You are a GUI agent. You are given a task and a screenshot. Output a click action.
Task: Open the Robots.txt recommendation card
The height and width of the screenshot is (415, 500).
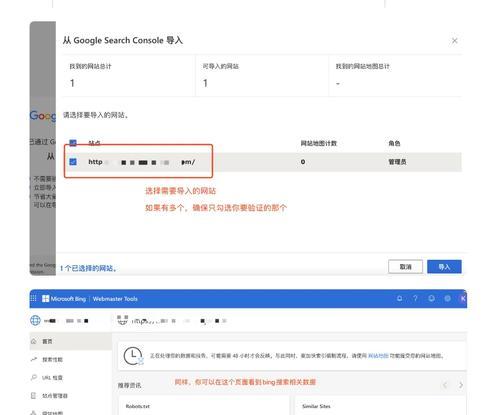204,406
